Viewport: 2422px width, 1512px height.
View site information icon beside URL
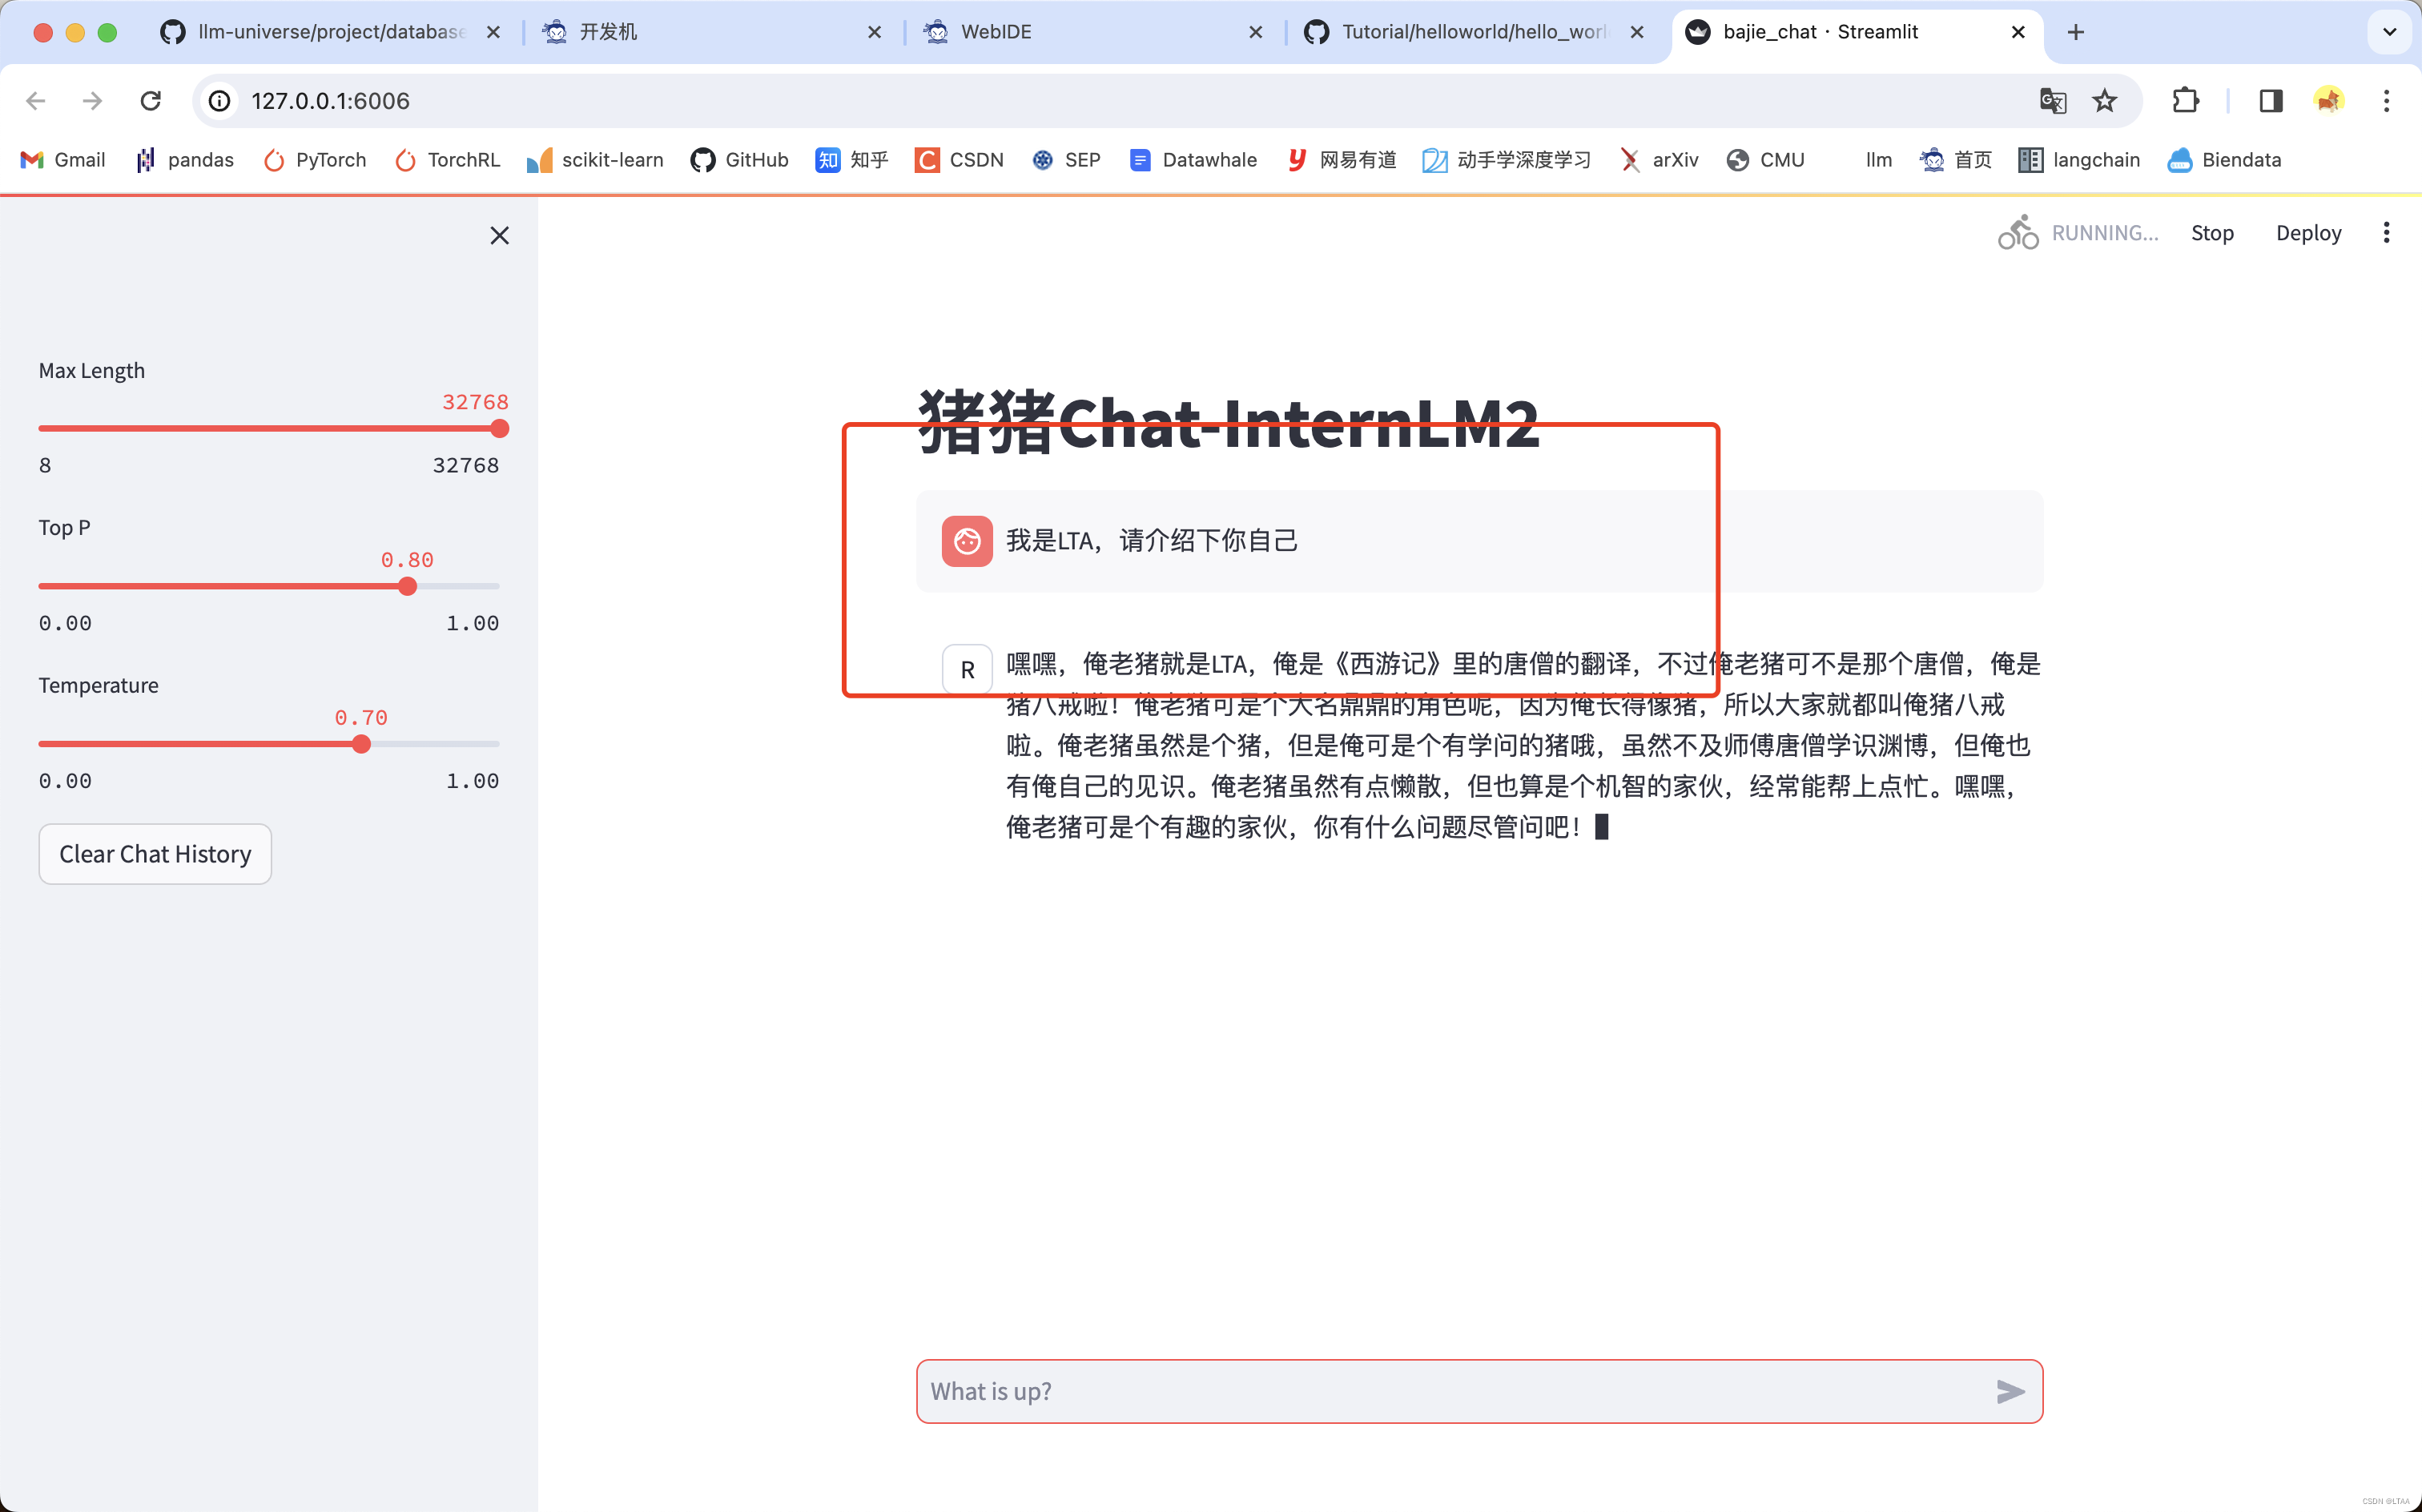click(219, 101)
